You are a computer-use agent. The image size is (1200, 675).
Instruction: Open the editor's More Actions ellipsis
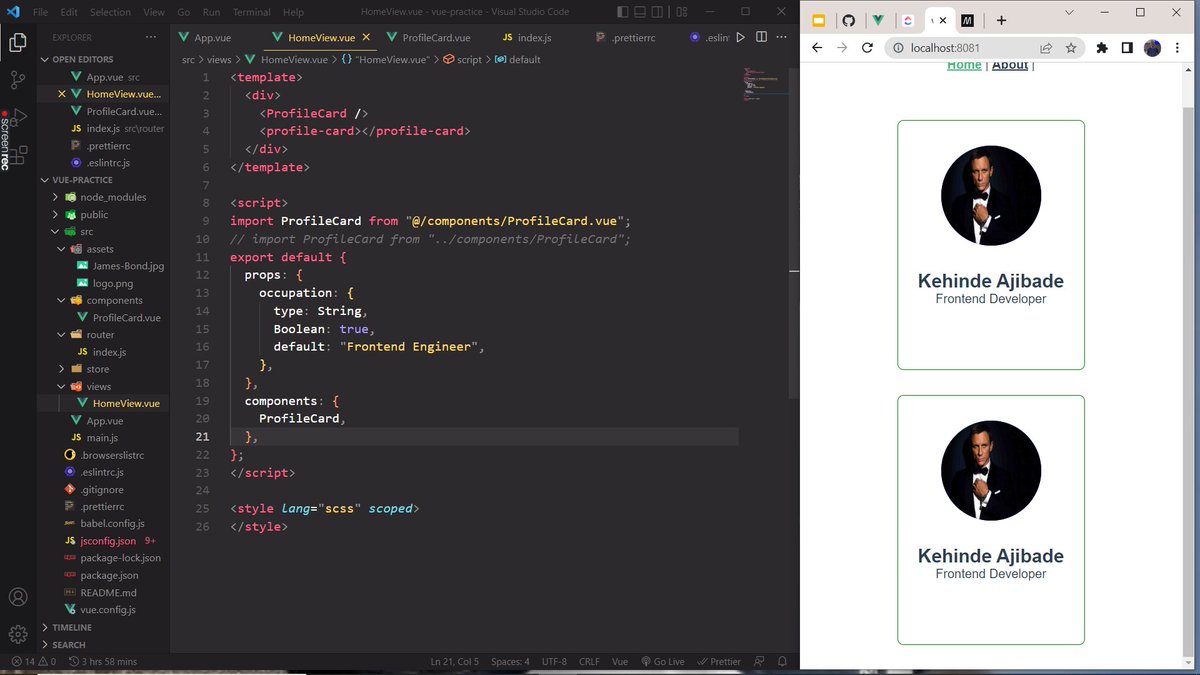(x=782, y=37)
